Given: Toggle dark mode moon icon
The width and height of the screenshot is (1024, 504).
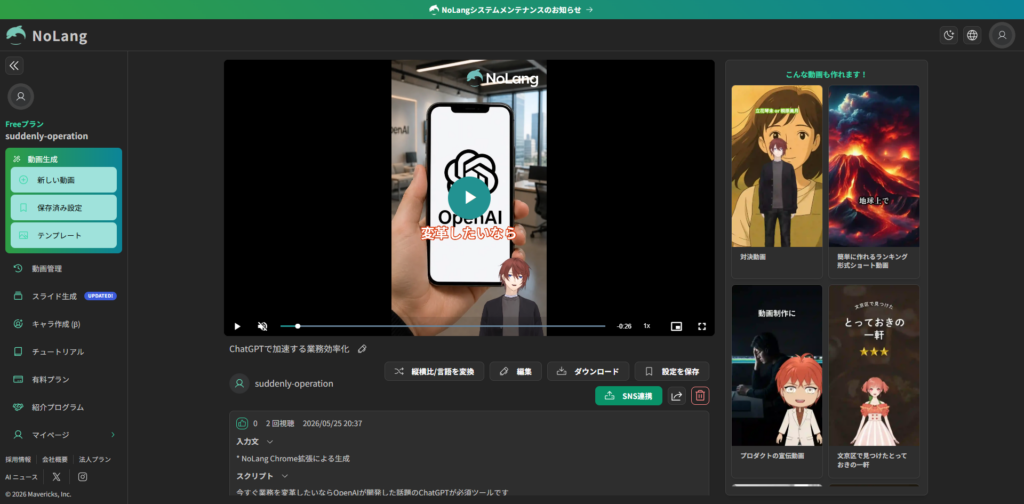Looking at the screenshot, I should coord(949,35).
